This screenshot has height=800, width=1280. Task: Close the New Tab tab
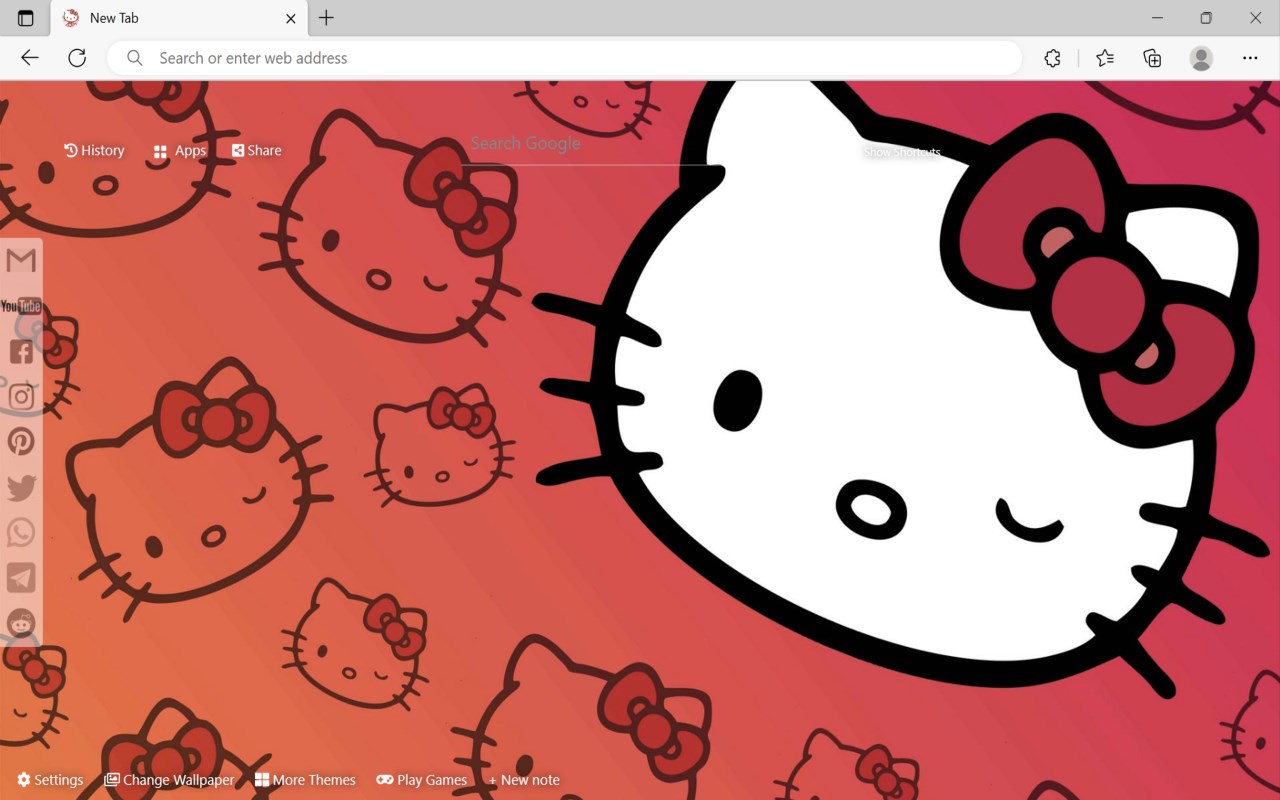(x=291, y=18)
